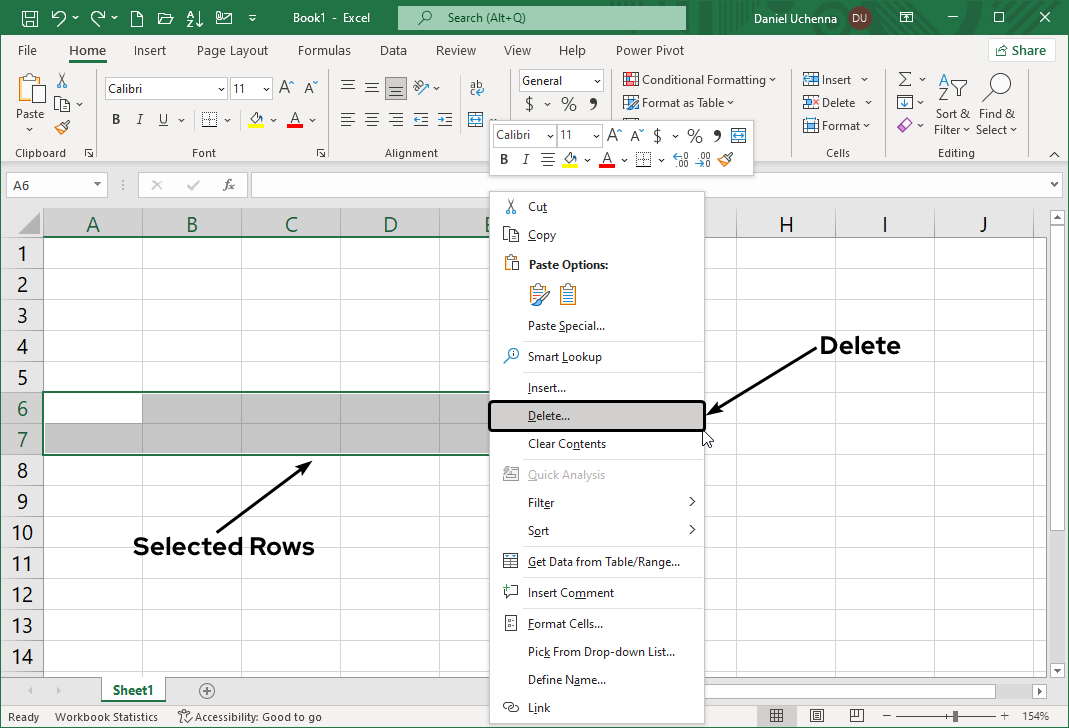Toggle Underline in the Font group

point(163,120)
